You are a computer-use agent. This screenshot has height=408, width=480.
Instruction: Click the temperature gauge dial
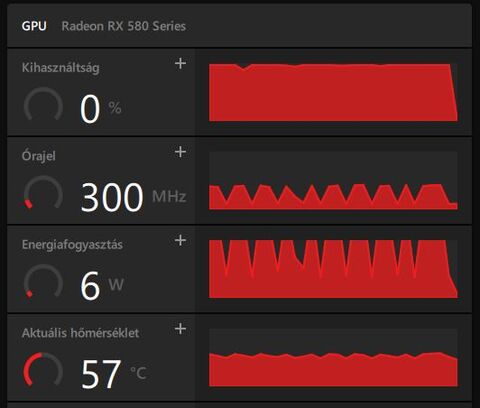(x=43, y=371)
